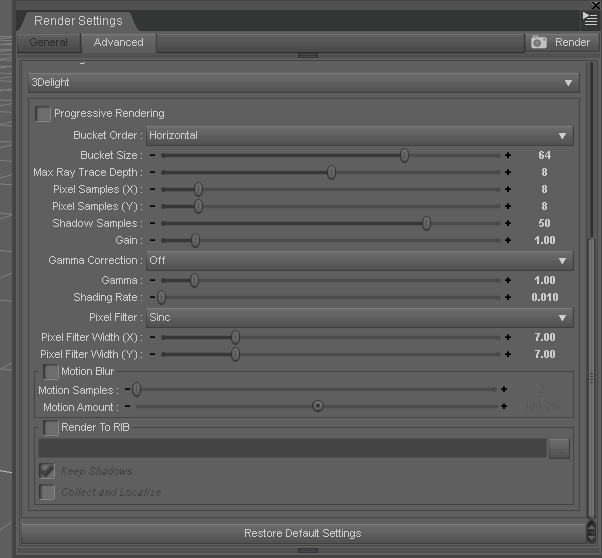Increase Gain with the plus icon
This screenshot has height=558, width=602.
[508, 240]
